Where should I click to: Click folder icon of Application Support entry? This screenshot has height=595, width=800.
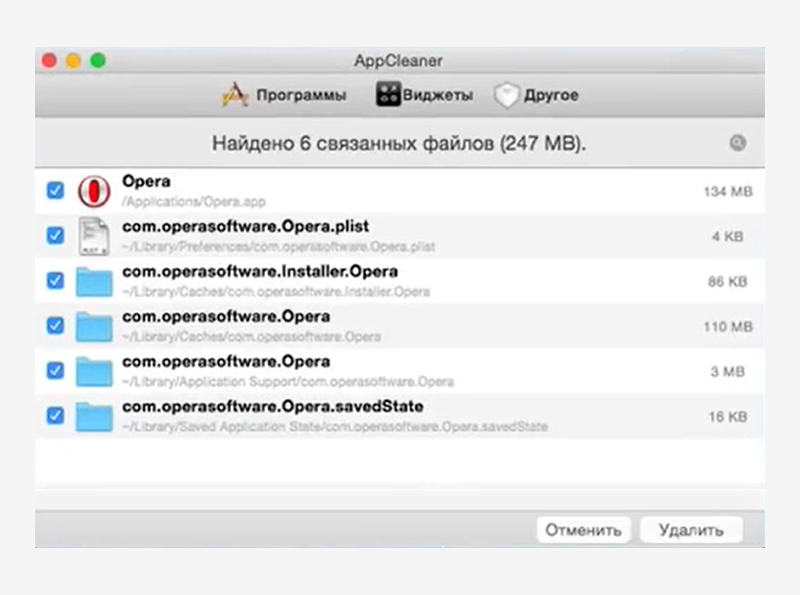94,371
